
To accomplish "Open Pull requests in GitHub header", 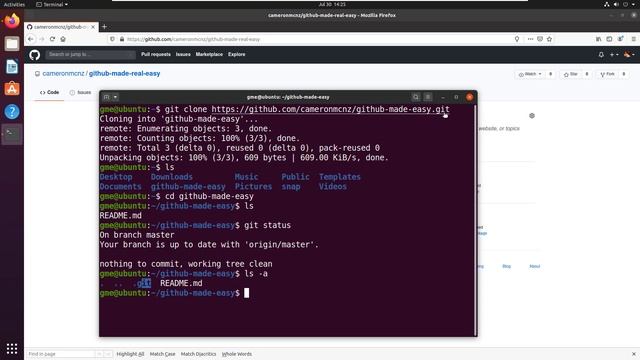I will pyautogui.click(x=156, y=54).
